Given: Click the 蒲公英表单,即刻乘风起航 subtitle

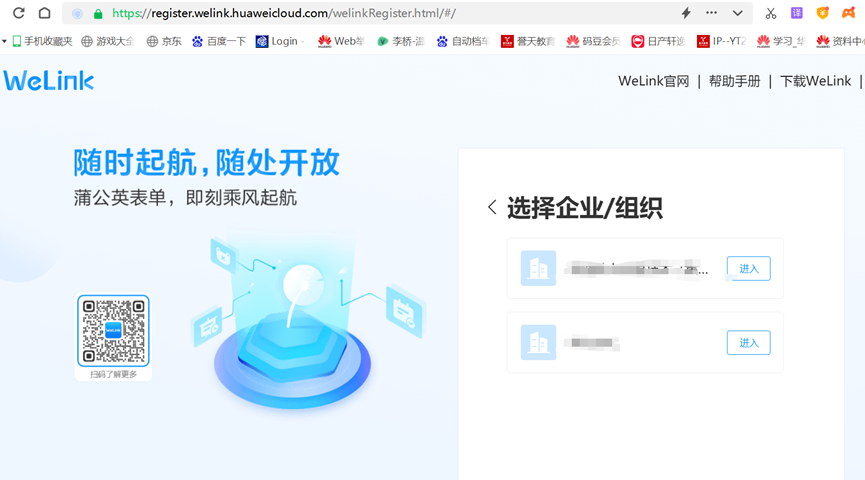Looking at the screenshot, I should pyautogui.click(x=185, y=198).
